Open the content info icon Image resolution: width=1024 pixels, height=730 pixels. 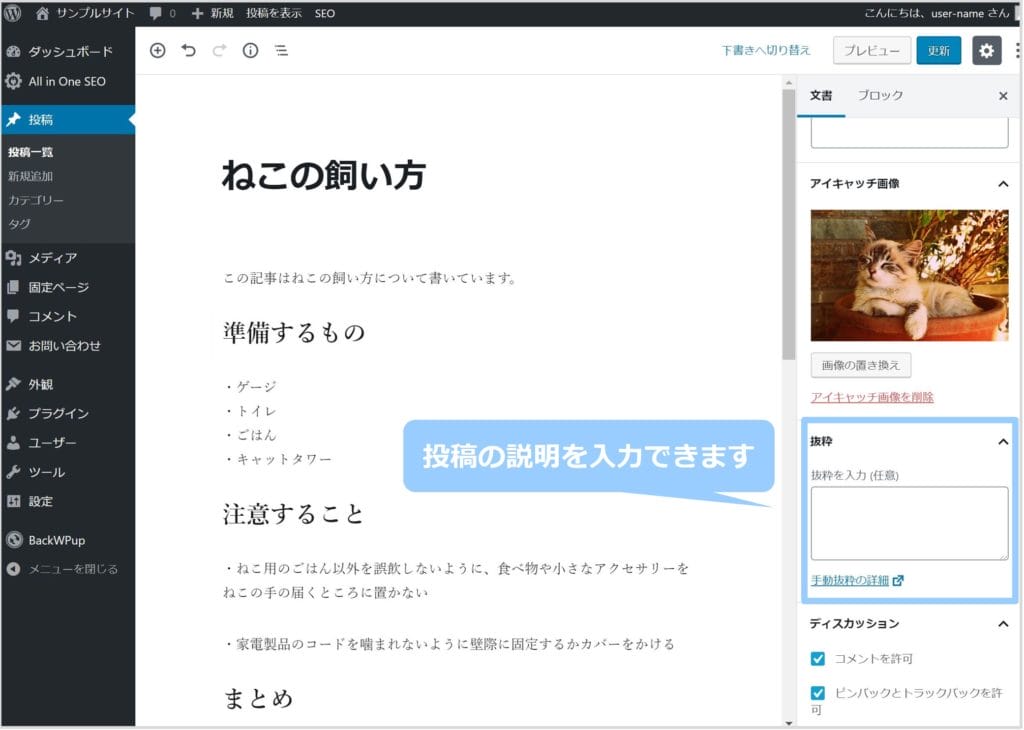tap(250, 51)
